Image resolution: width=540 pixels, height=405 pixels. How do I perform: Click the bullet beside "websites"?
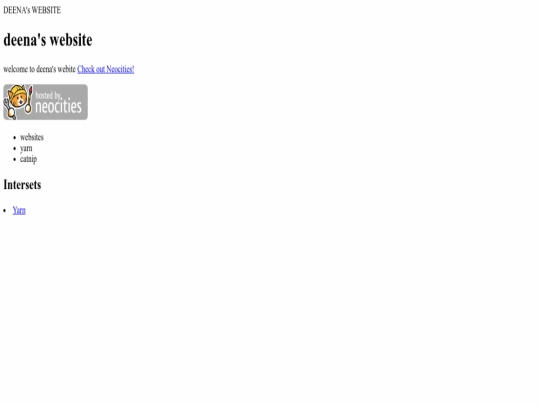[14, 137]
